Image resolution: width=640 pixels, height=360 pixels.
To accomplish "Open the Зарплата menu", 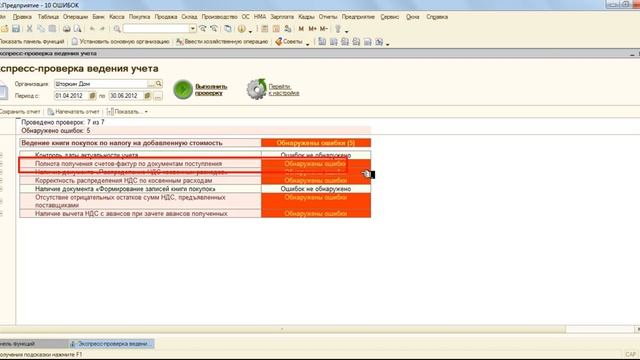I will point(282,17).
